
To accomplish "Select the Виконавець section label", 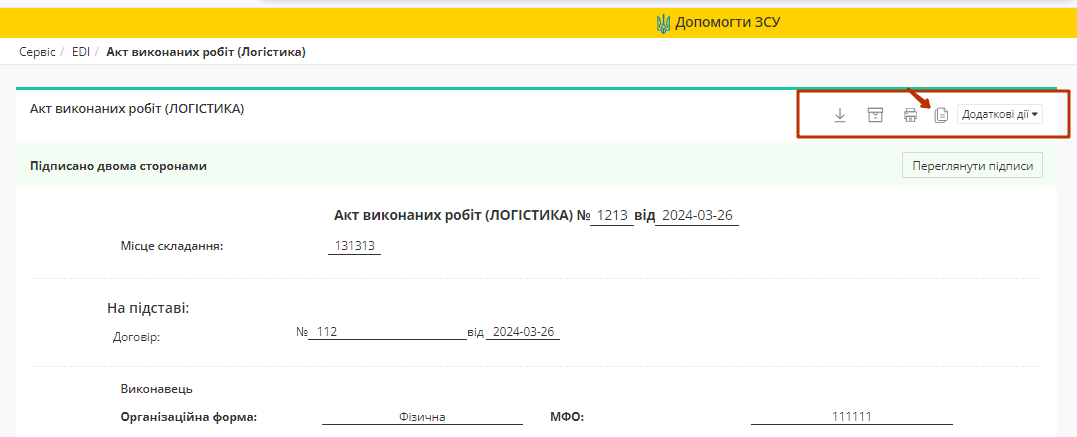I will coord(157,389).
